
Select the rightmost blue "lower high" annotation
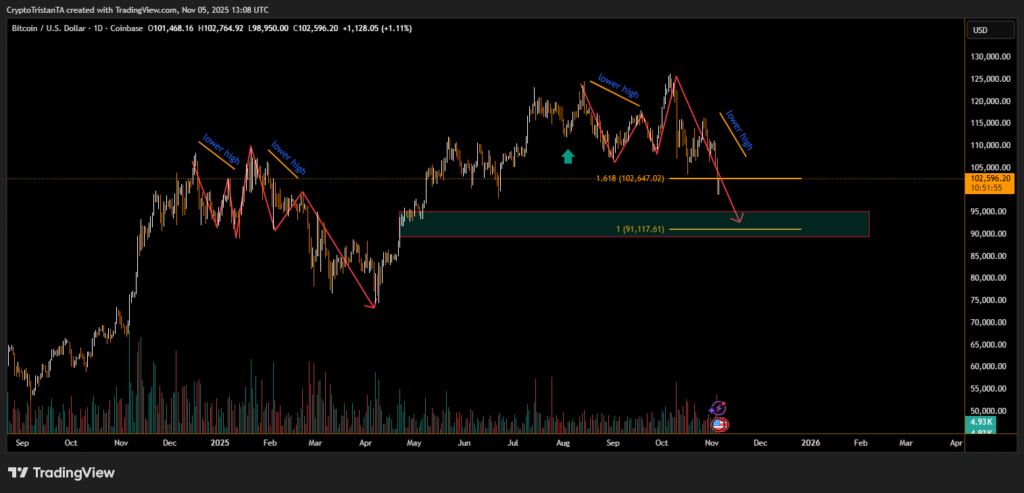coord(737,127)
